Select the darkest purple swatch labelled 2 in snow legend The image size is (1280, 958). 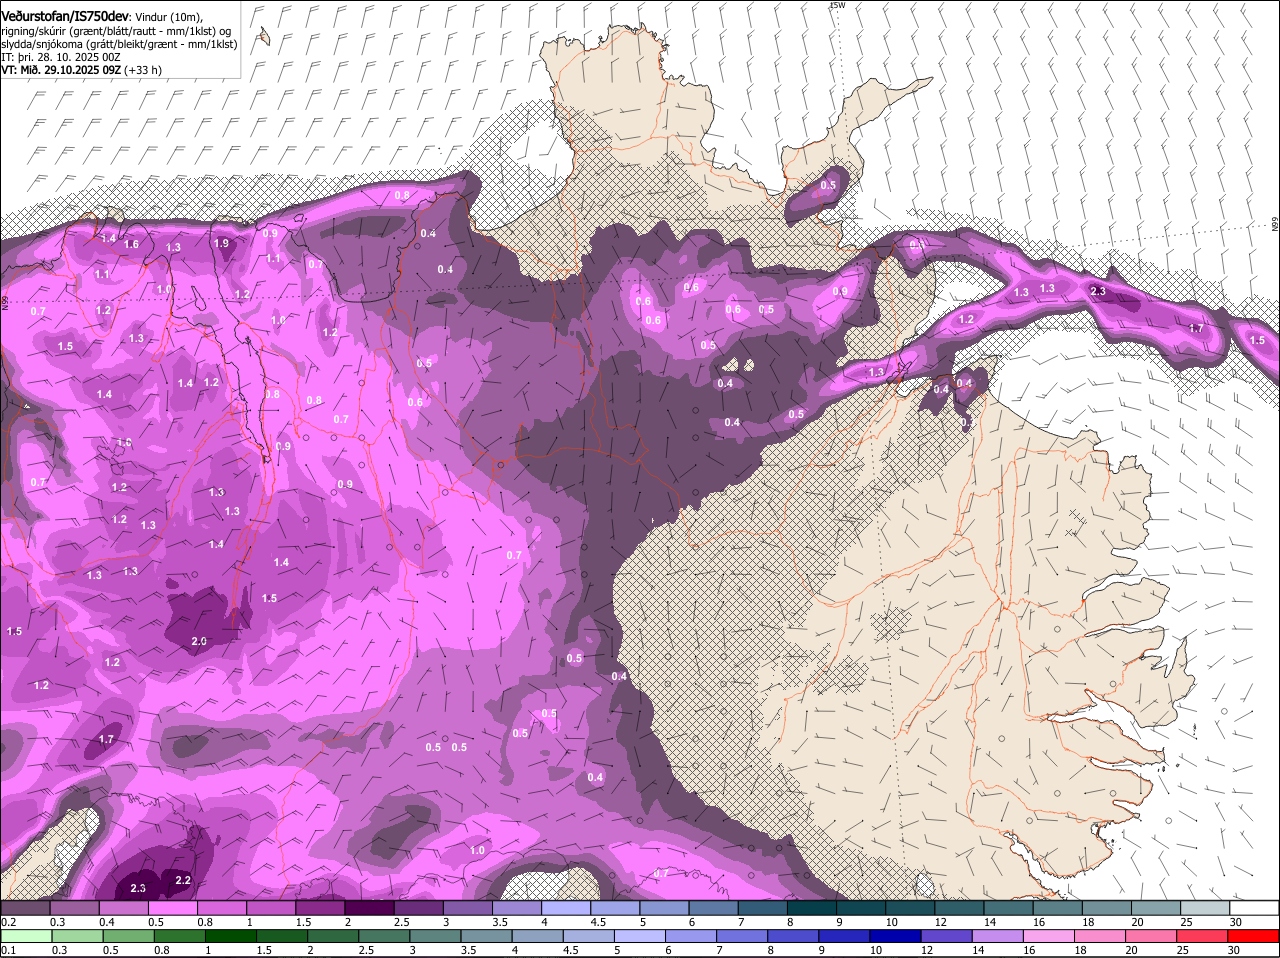point(369,907)
